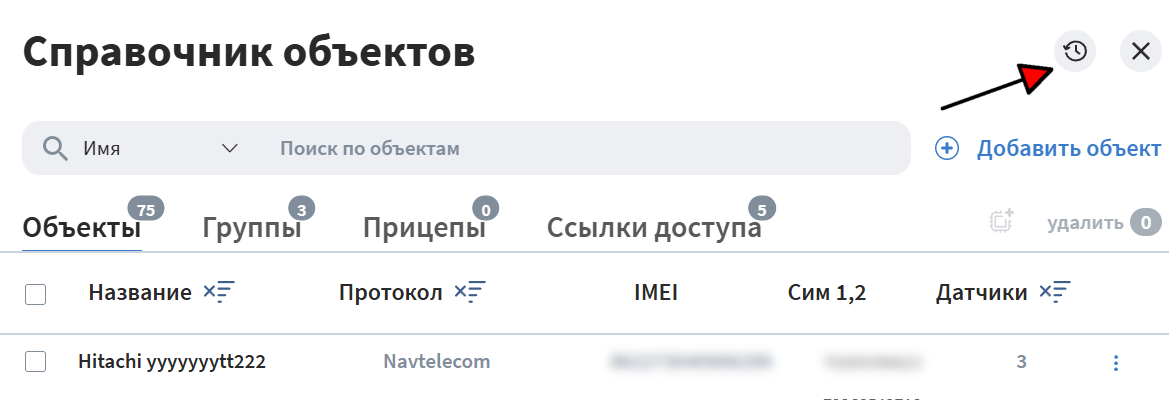Click the chevron beside Имя
Viewport: 1169px width, 400px height.
click(x=230, y=148)
